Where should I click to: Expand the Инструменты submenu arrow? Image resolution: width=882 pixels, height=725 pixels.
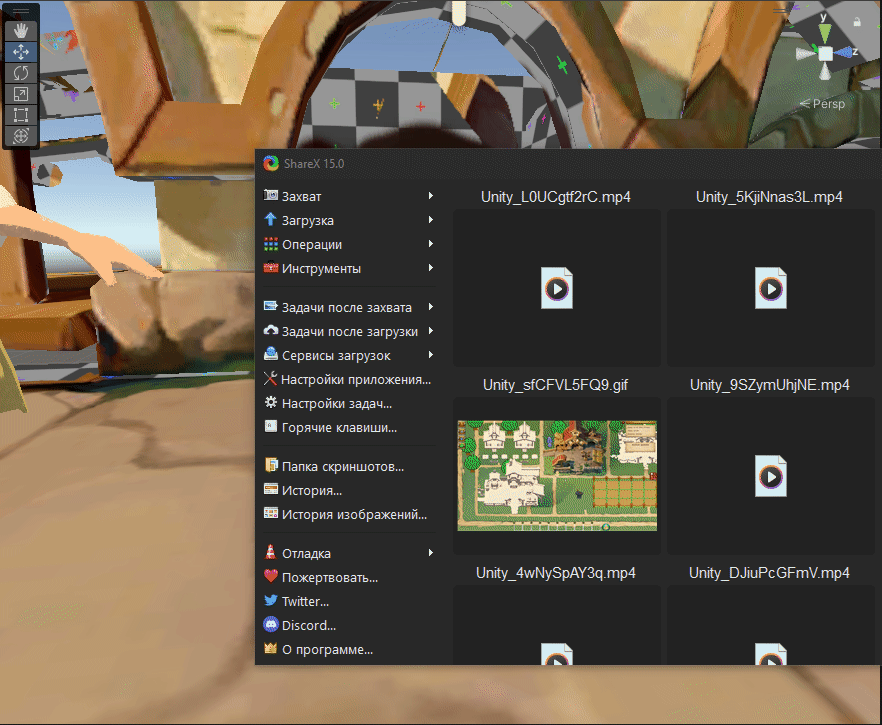click(x=430, y=268)
